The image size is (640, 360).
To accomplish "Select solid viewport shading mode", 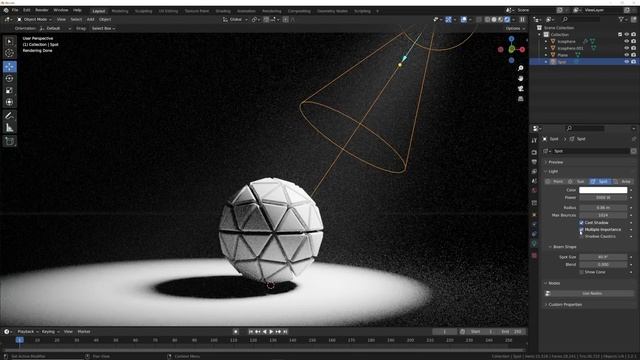I will [x=494, y=19].
